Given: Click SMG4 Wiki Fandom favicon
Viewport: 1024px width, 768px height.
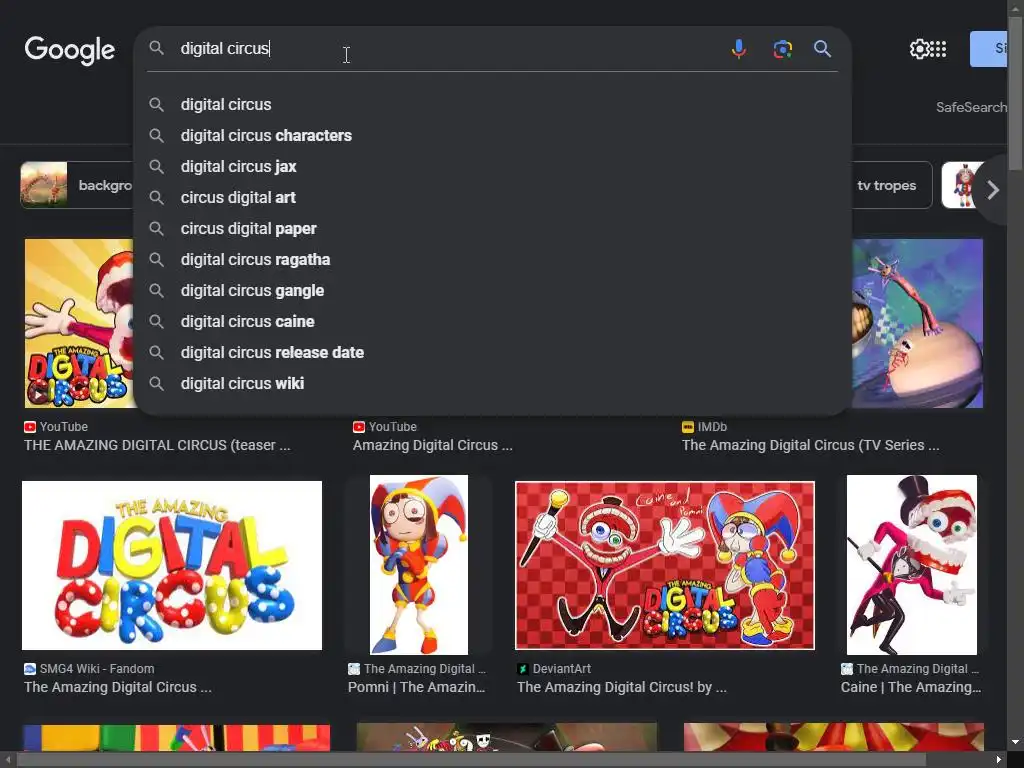Looking at the screenshot, I should [29, 669].
